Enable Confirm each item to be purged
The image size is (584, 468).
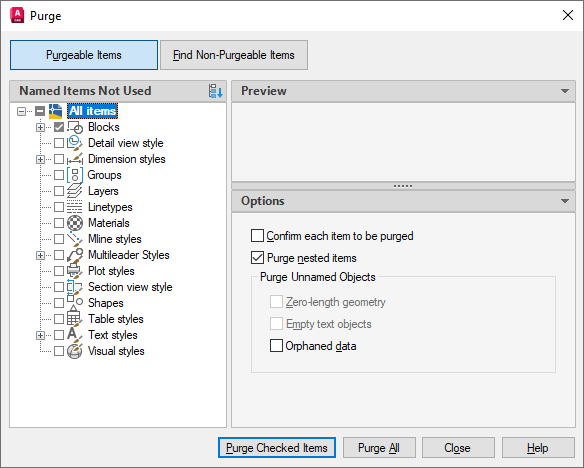(257, 236)
